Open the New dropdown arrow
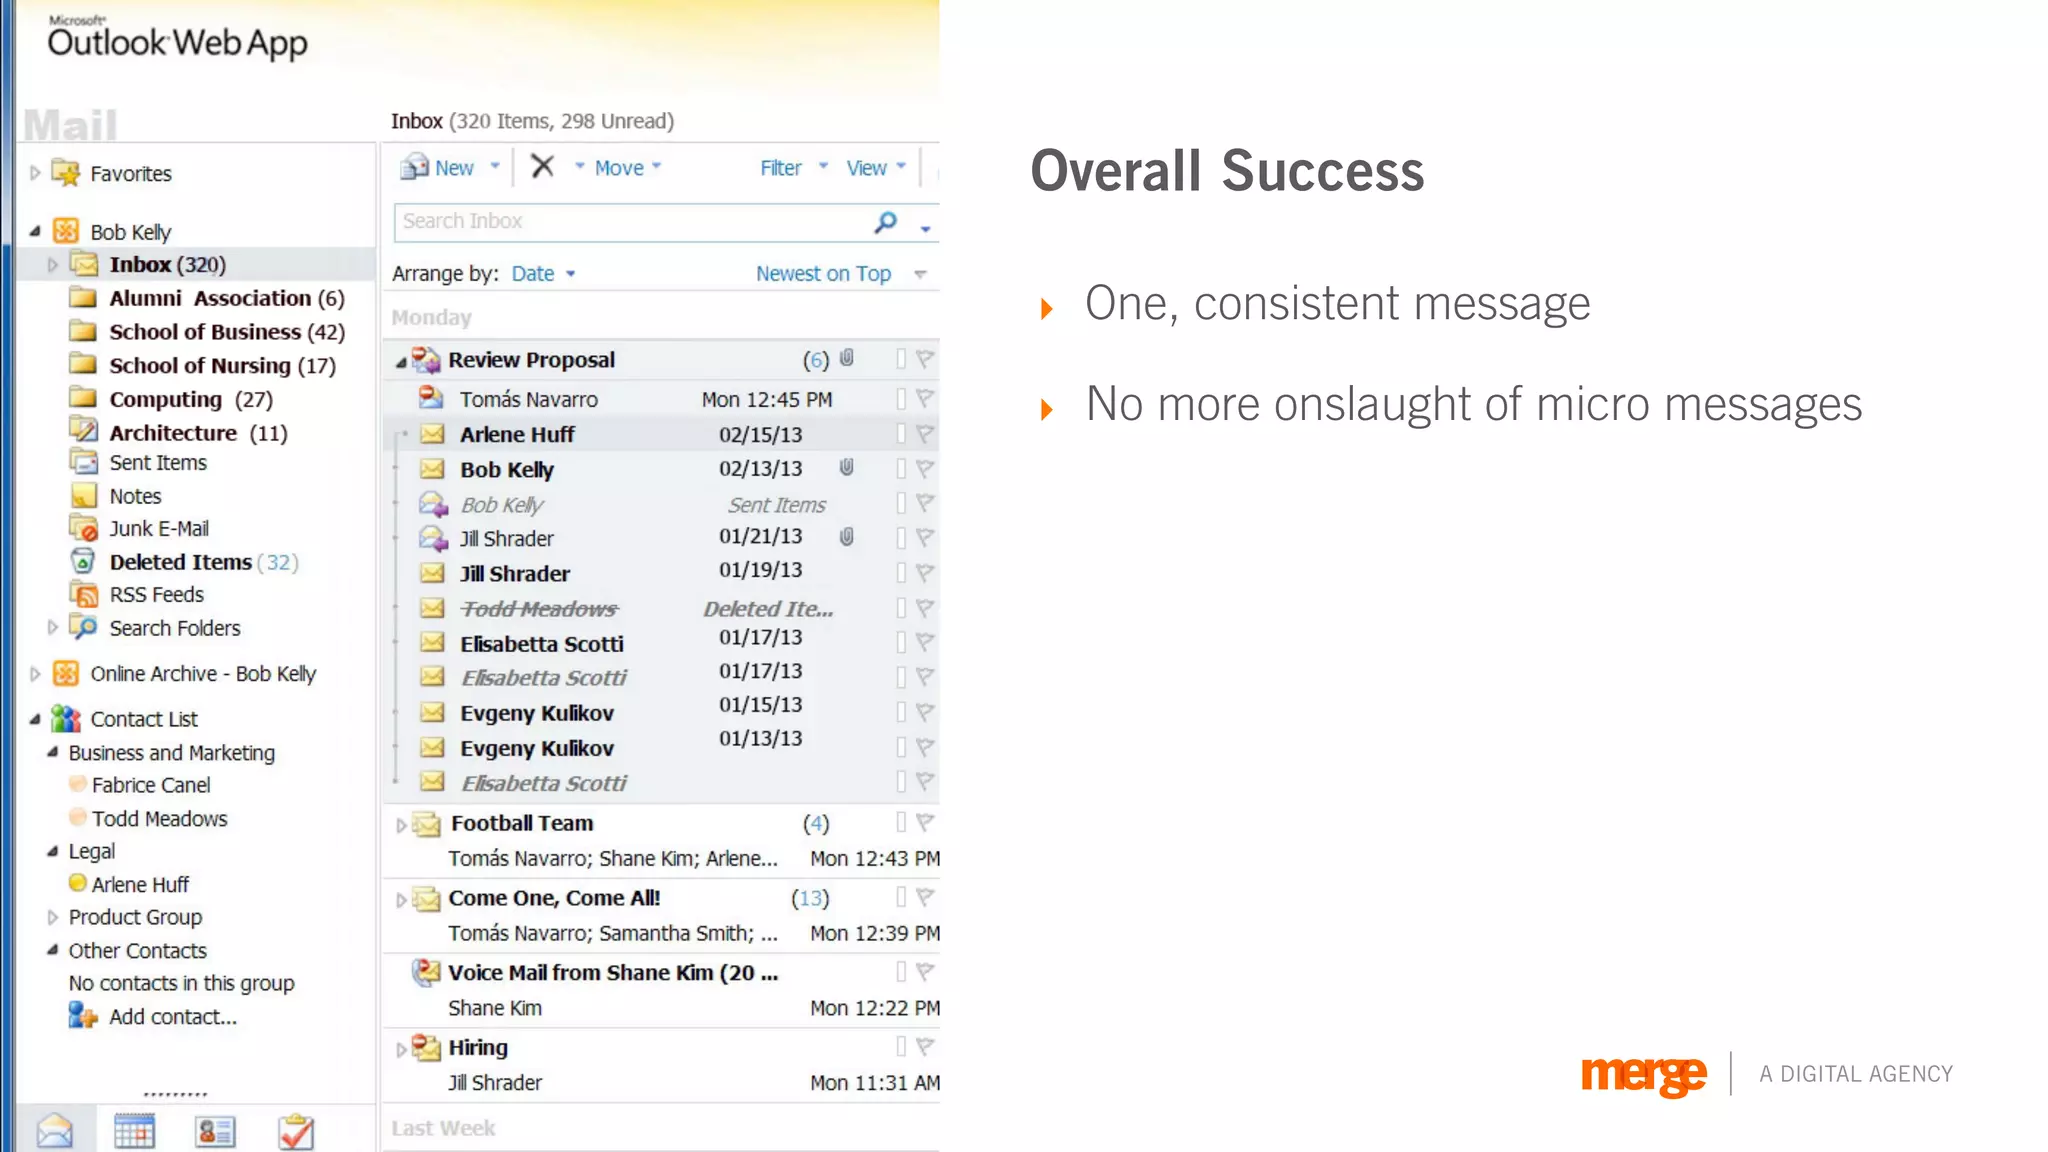2048x1152 pixels. pyautogui.click(x=494, y=167)
